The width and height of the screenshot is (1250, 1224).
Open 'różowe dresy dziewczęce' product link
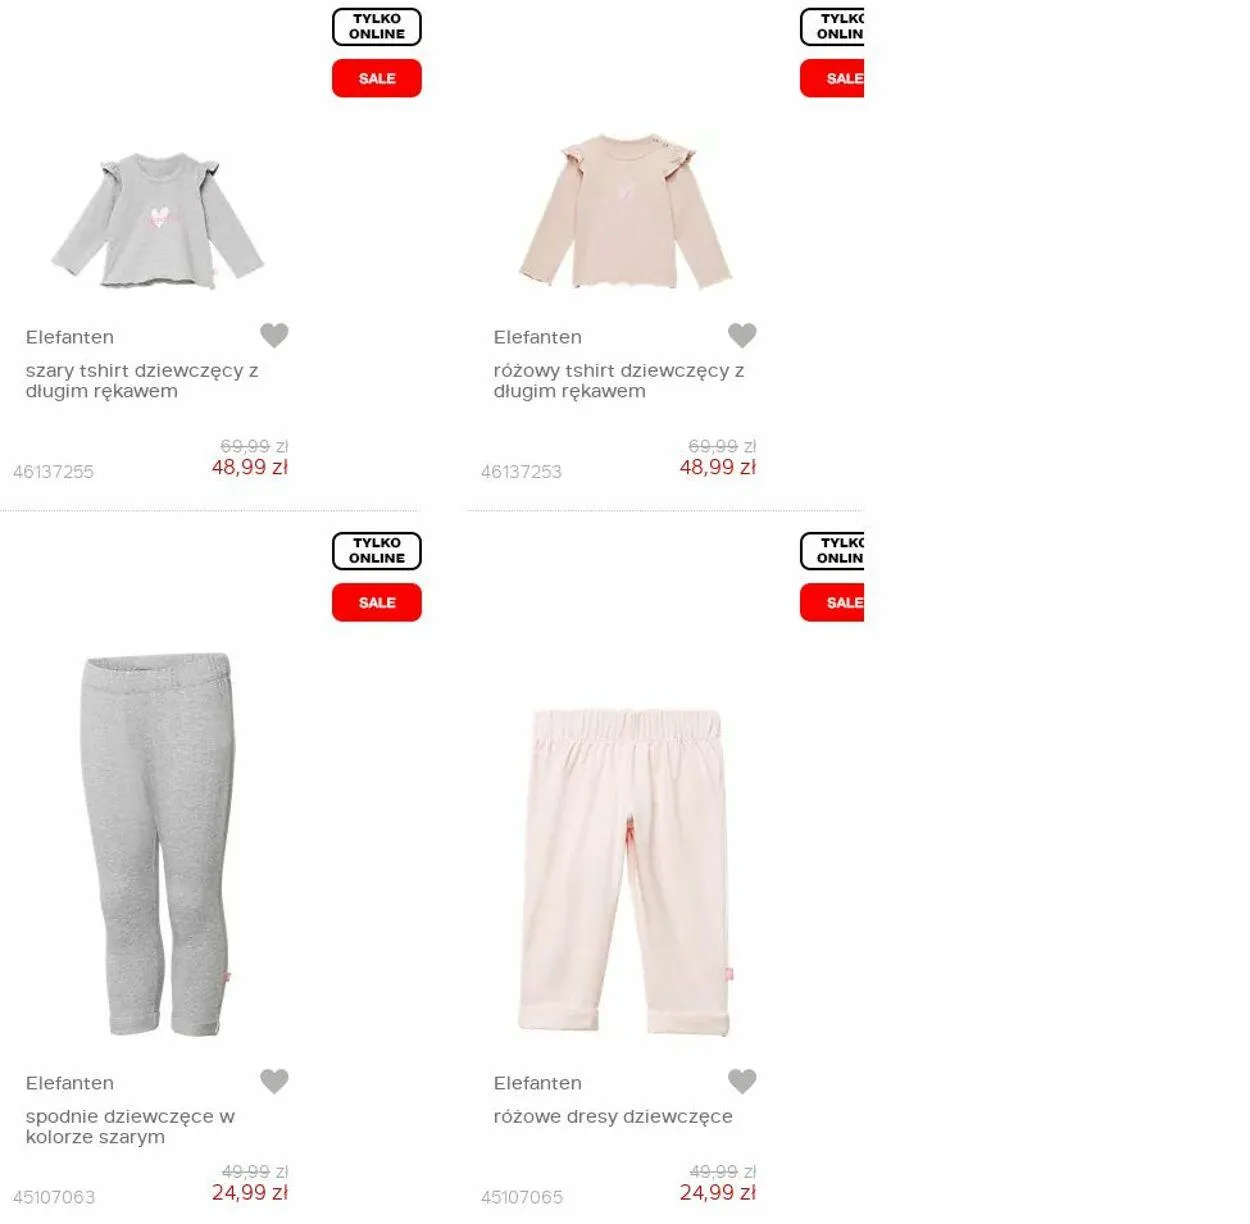tap(613, 1116)
